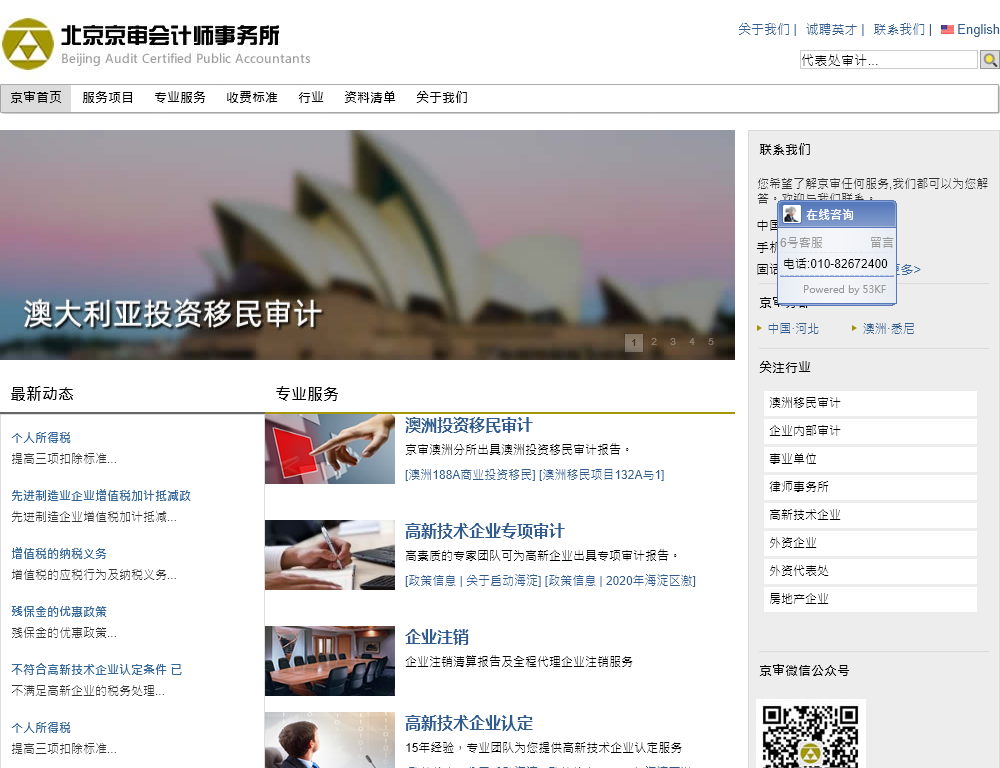Jump to banner slide indicator 5
This screenshot has width=1000, height=768.
[x=711, y=342]
